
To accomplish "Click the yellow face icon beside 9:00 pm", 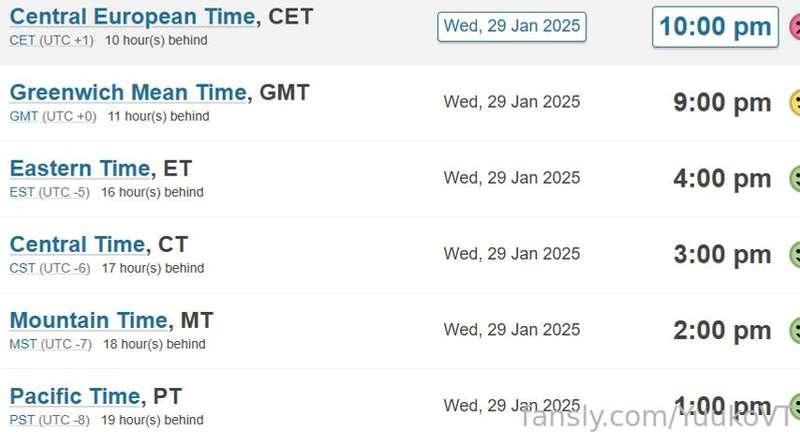I will (x=795, y=103).
